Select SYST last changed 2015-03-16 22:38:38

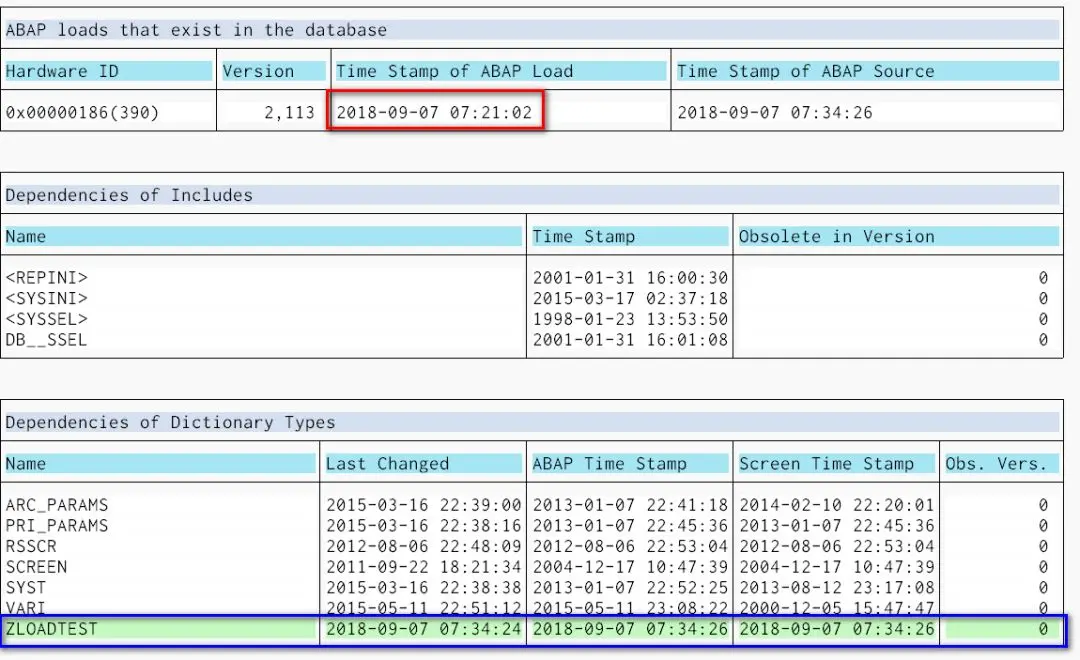[x=424, y=588]
